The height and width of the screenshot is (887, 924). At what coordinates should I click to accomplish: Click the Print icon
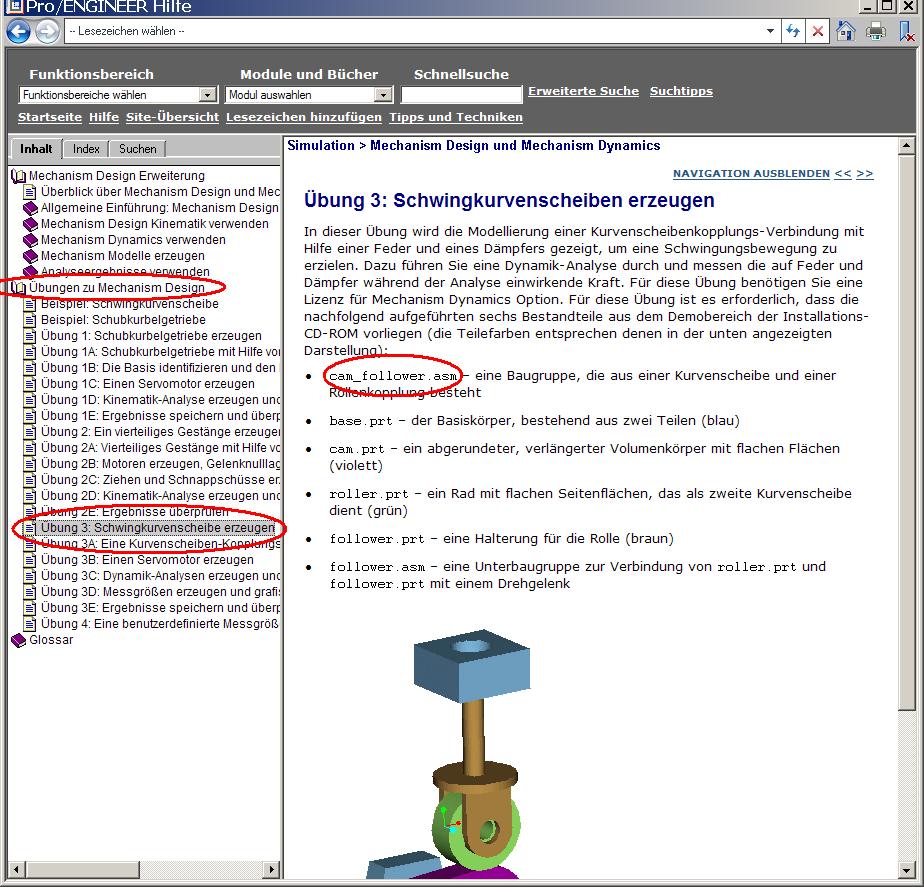[876, 31]
